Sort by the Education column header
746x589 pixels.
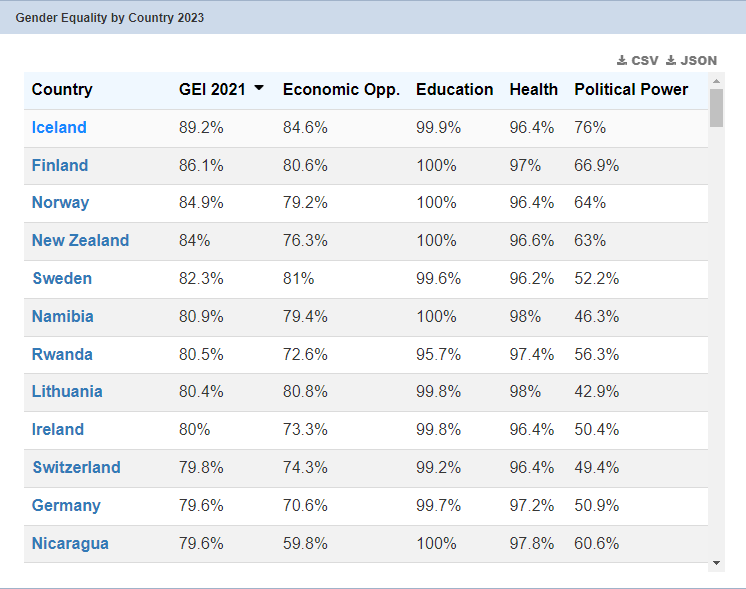[x=454, y=89]
